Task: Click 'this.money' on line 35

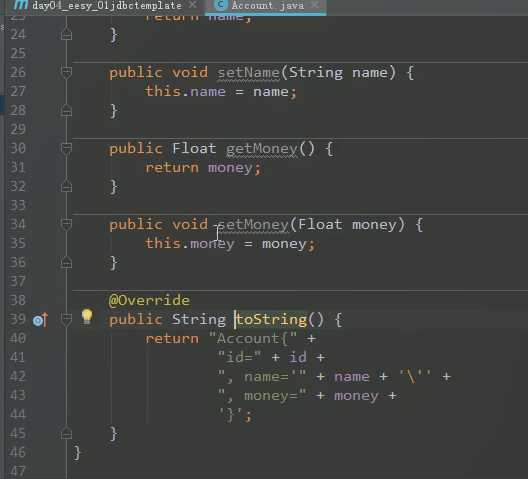Action: pos(190,244)
